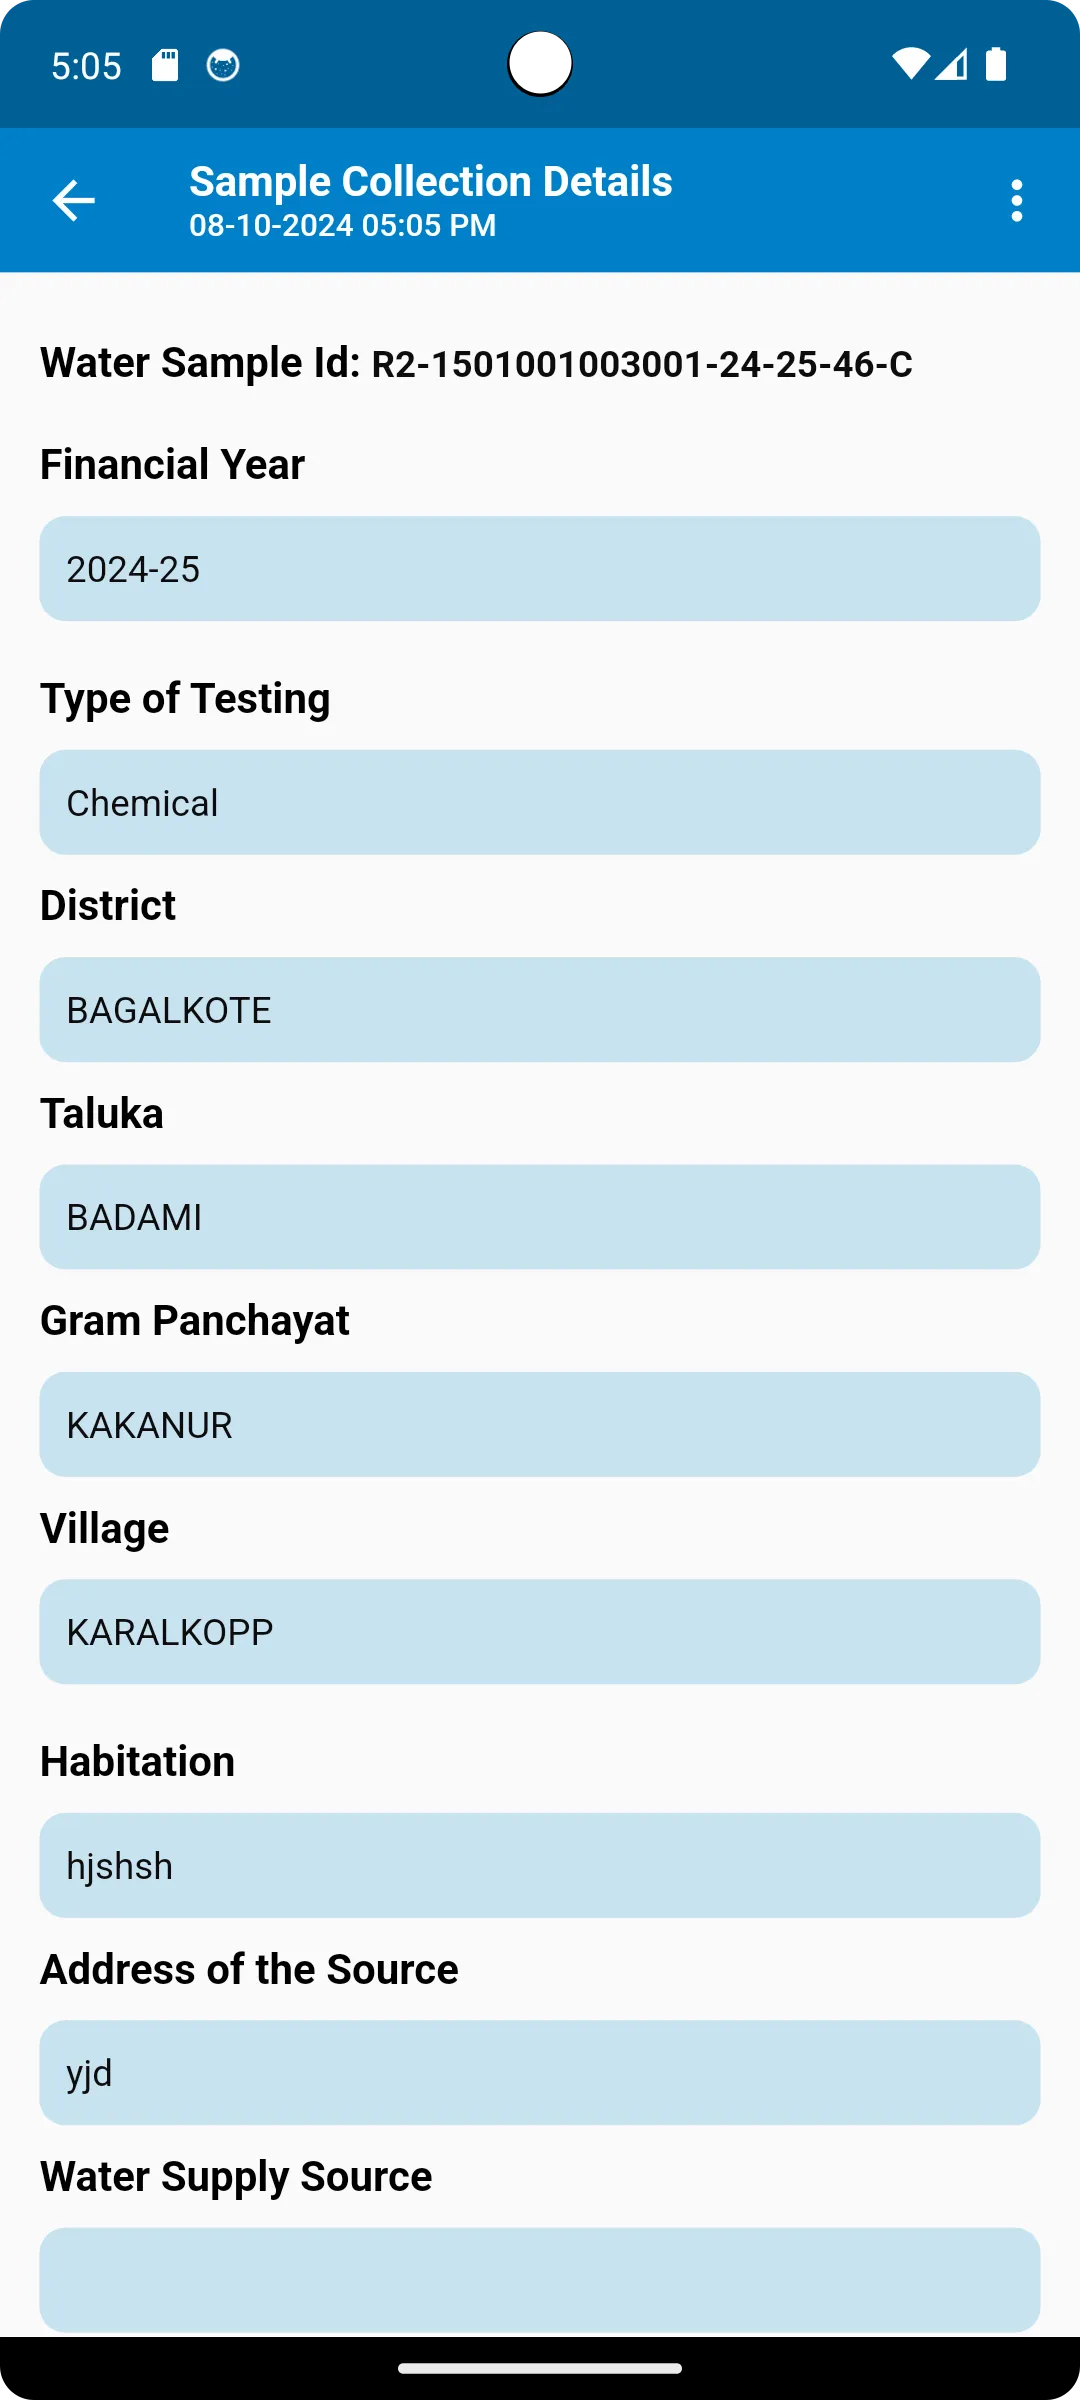1080x2400 pixels.
Task: Tap the battery status icon
Action: point(996,64)
